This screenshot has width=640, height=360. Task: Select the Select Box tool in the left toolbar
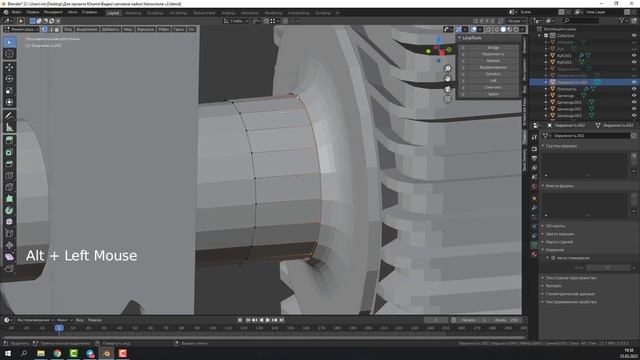pyautogui.click(x=9, y=42)
